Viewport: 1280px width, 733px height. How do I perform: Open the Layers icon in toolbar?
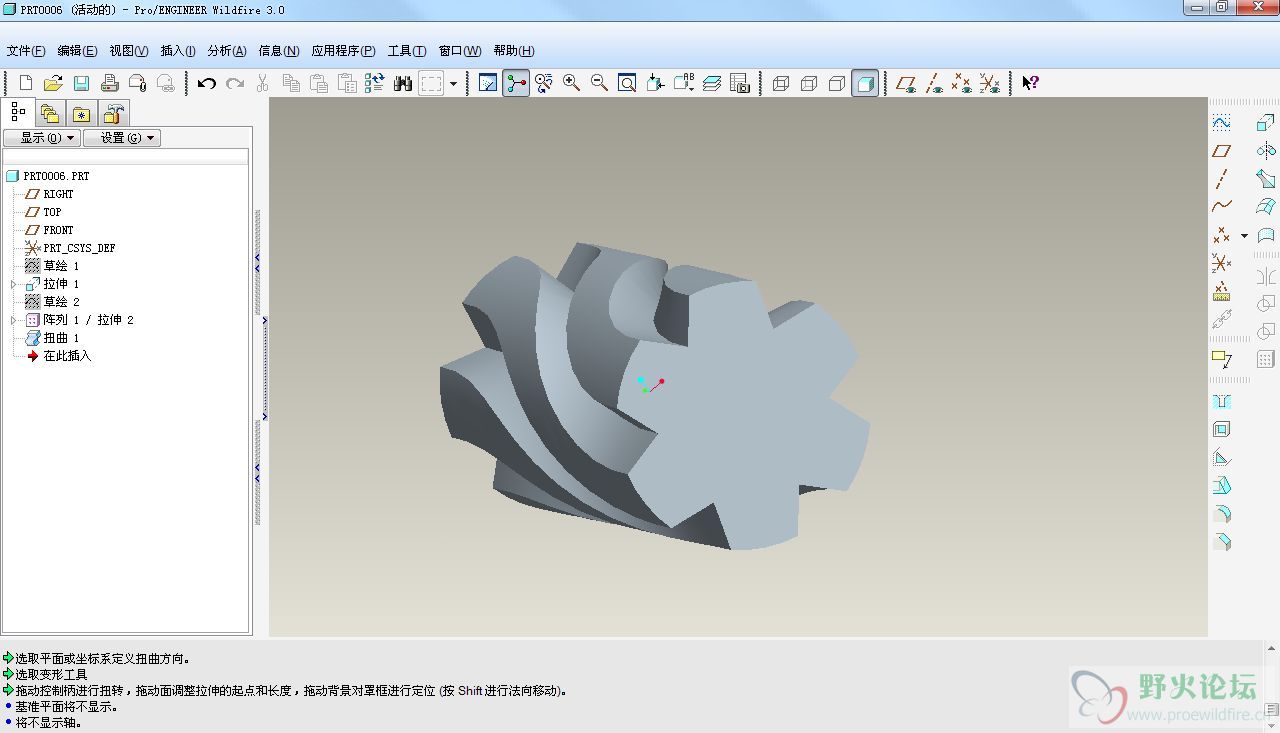711,83
